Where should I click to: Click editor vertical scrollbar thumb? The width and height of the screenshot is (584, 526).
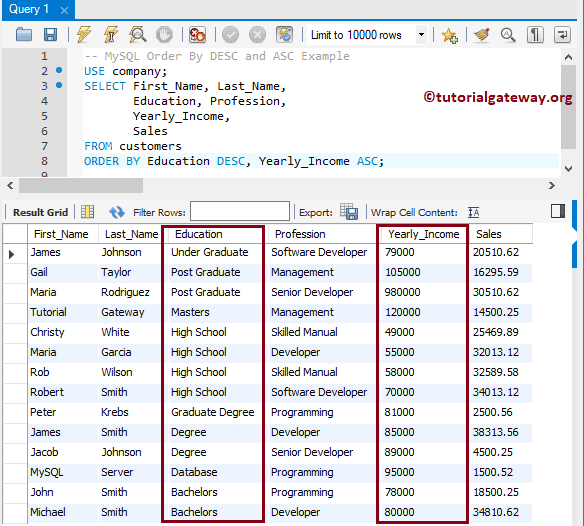(x=568, y=107)
